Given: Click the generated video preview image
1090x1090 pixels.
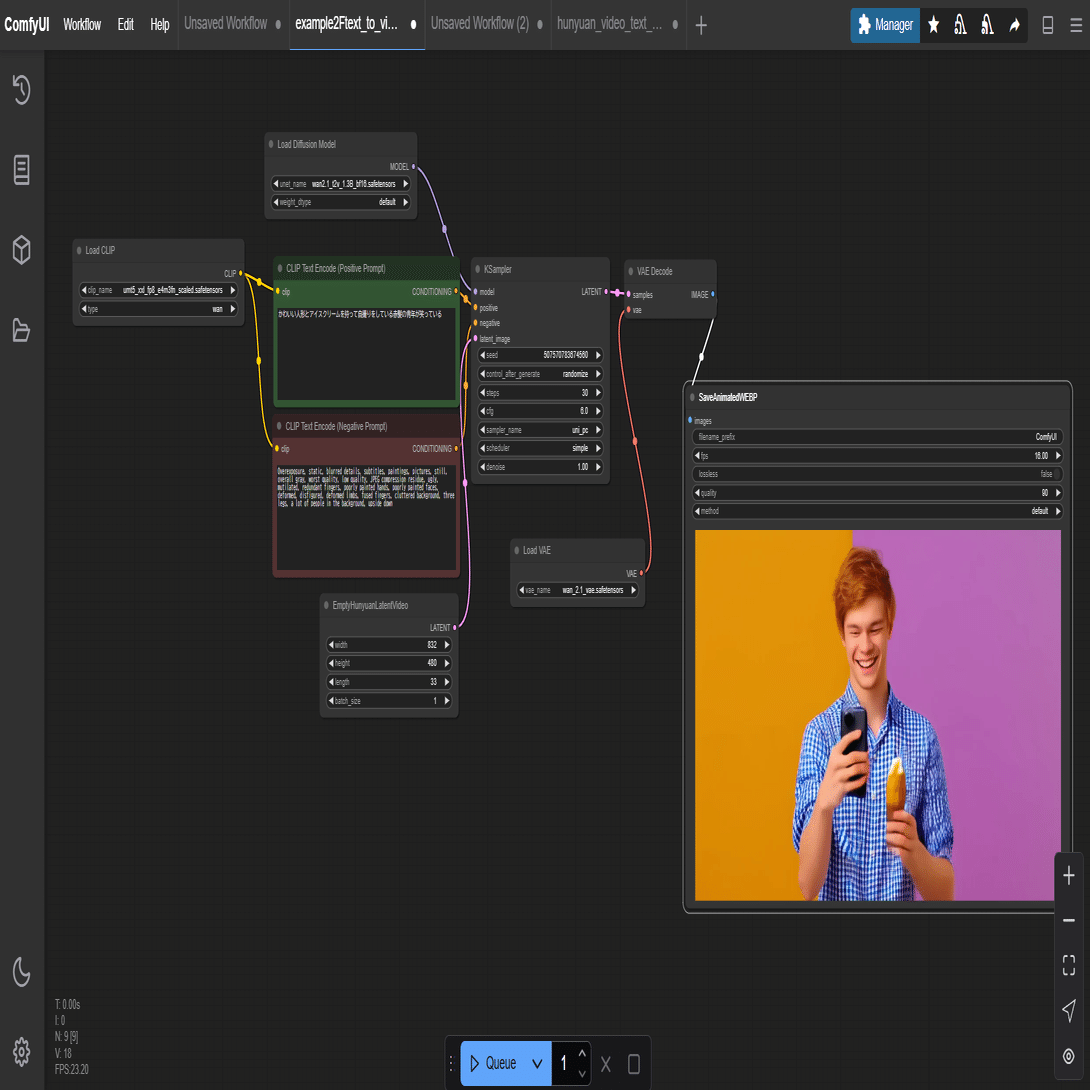Looking at the screenshot, I should 877,715.
